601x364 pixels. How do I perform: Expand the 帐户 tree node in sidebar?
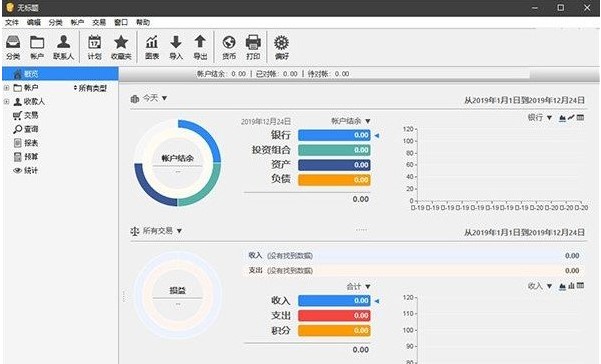(7, 88)
